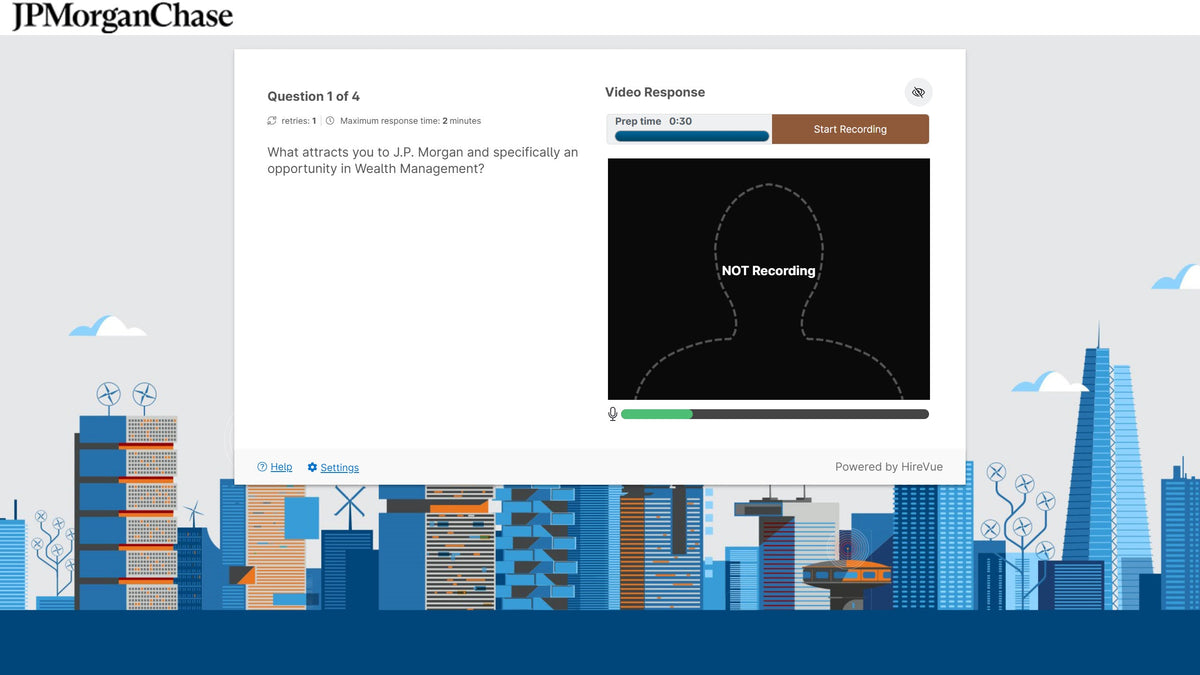Image resolution: width=1200 pixels, height=675 pixels.
Task: Click the NOT Recording video preview
Action: [769, 279]
